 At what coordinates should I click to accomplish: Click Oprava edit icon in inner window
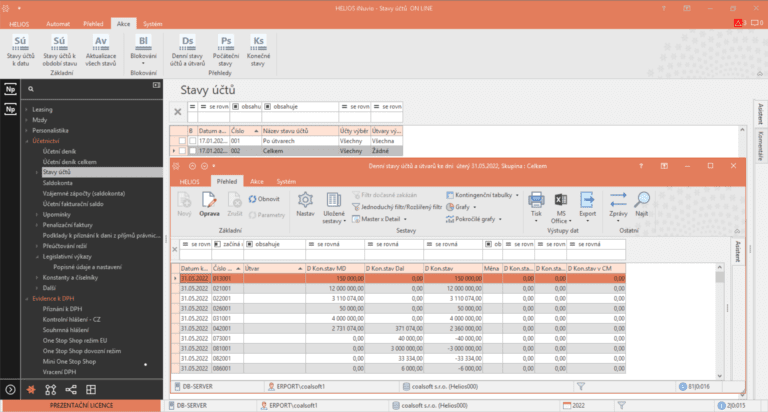[209, 204]
